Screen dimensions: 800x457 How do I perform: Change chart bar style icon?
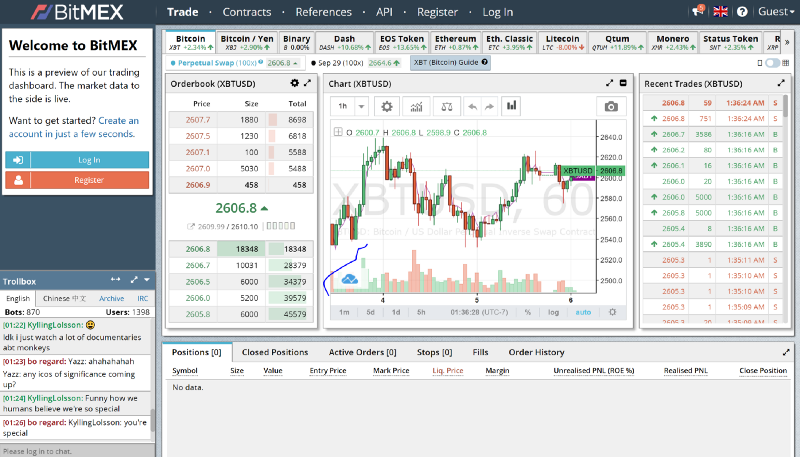[x=511, y=106]
